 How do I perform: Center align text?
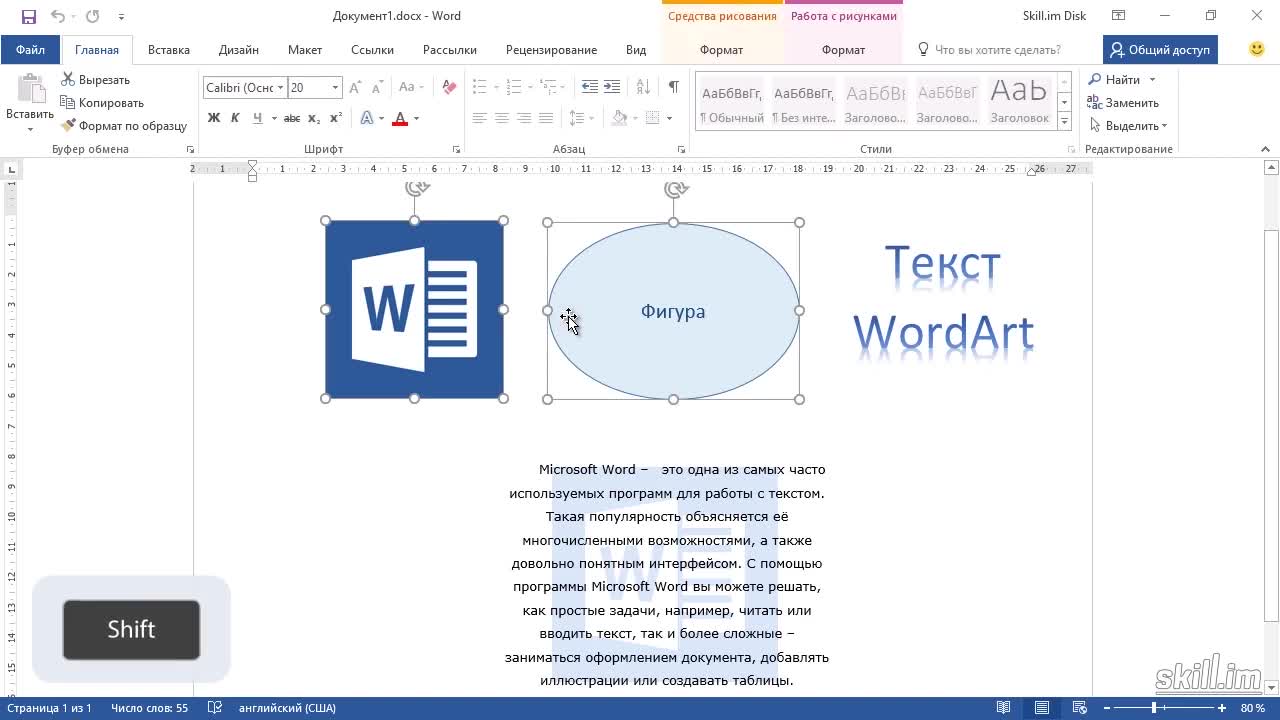[502, 118]
